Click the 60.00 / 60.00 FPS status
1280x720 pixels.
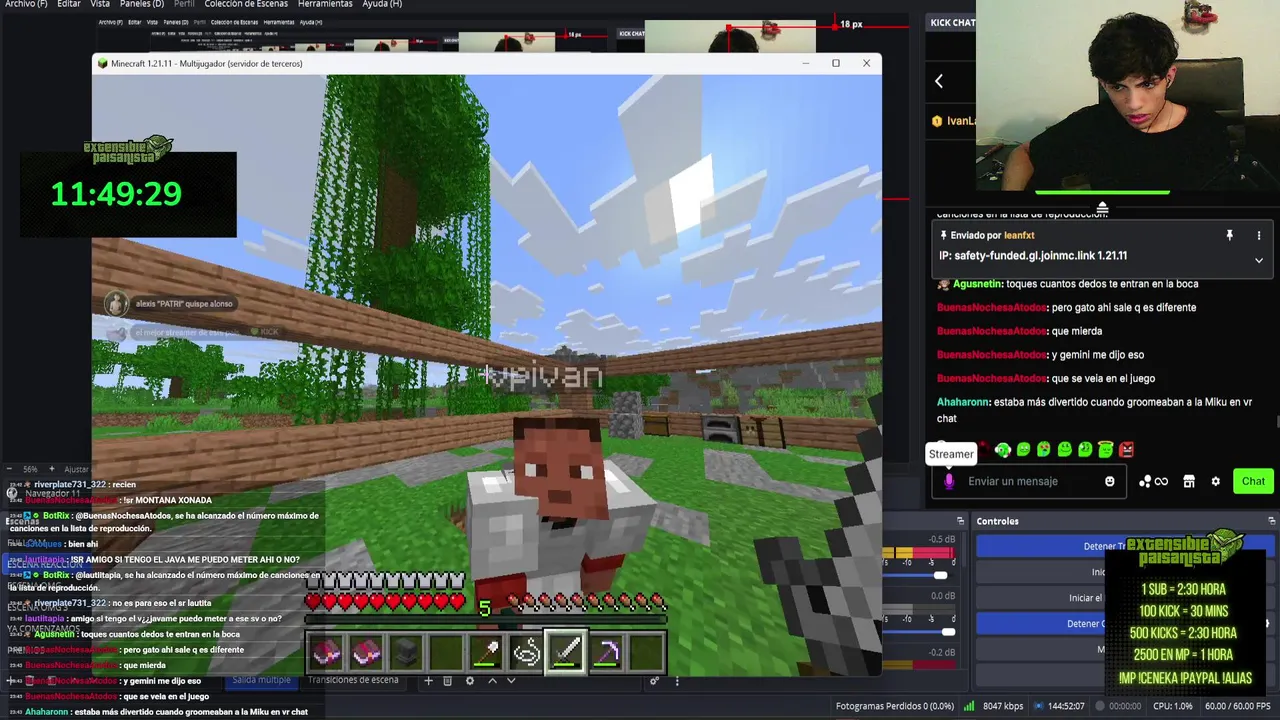pyautogui.click(x=1238, y=706)
